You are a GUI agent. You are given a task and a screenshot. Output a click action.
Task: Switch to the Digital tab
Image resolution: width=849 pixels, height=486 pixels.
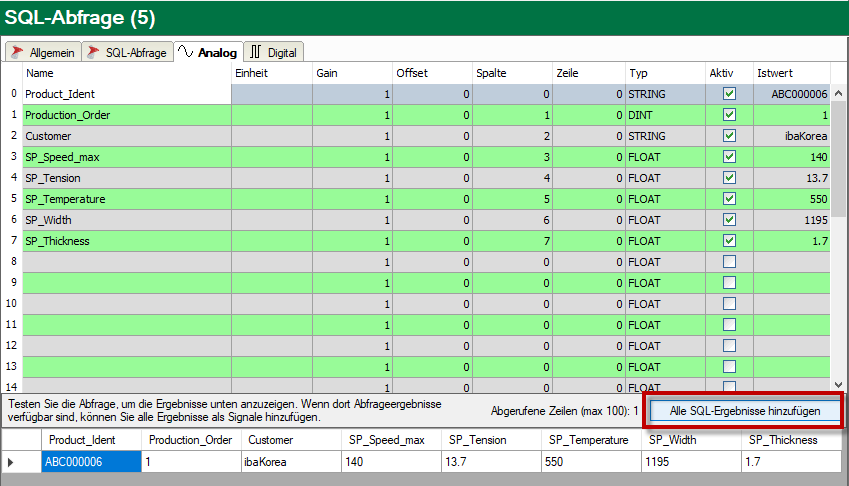[x=273, y=52]
